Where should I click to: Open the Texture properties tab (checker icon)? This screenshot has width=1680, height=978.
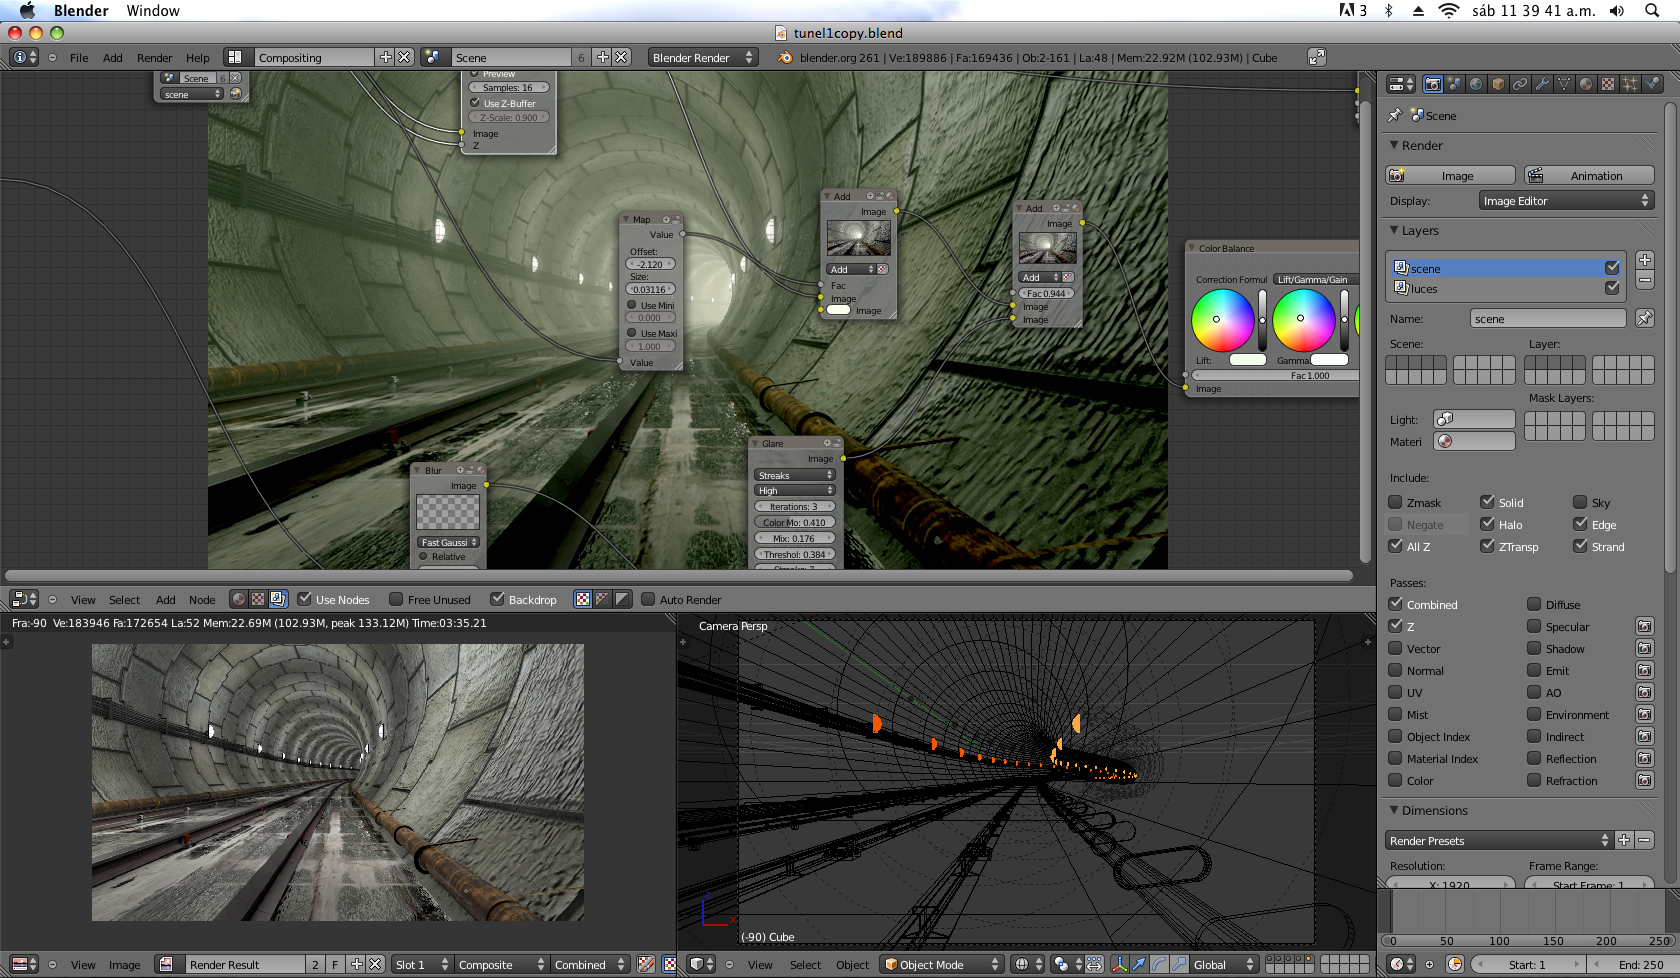(1608, 84)
